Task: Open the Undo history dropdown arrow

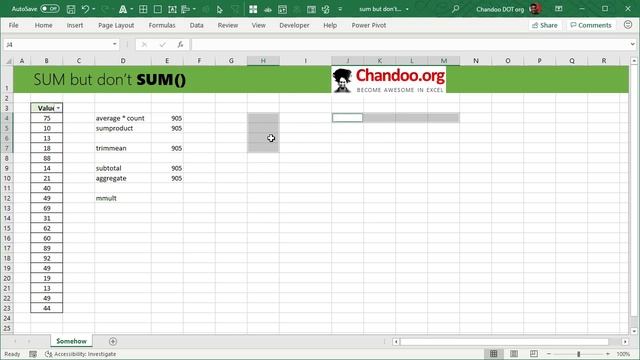Action: click(x=94, y=9)
